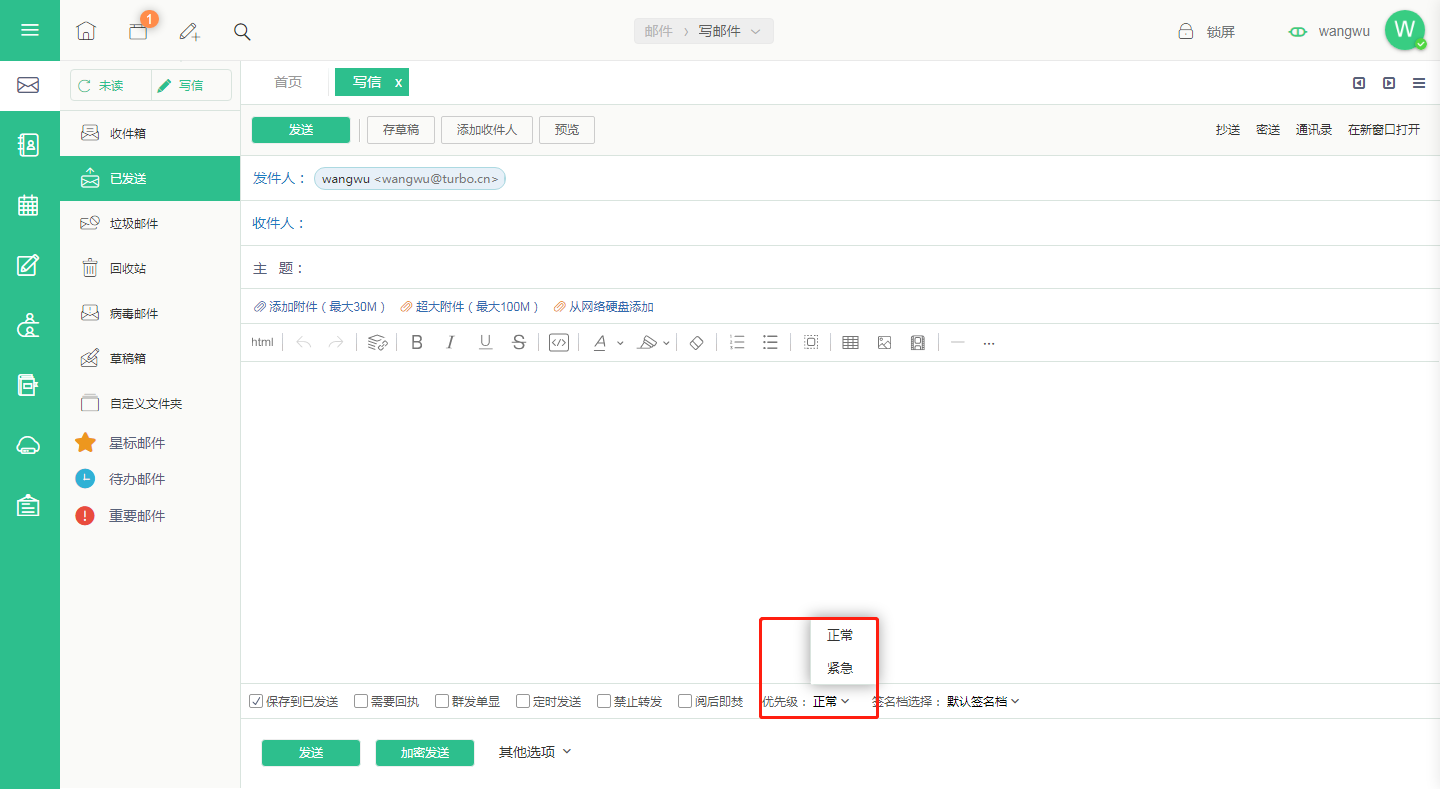Screen dimensions: 1440x789
Task: Open the contacts address book sidebar icon
Action: click(29, 145)
